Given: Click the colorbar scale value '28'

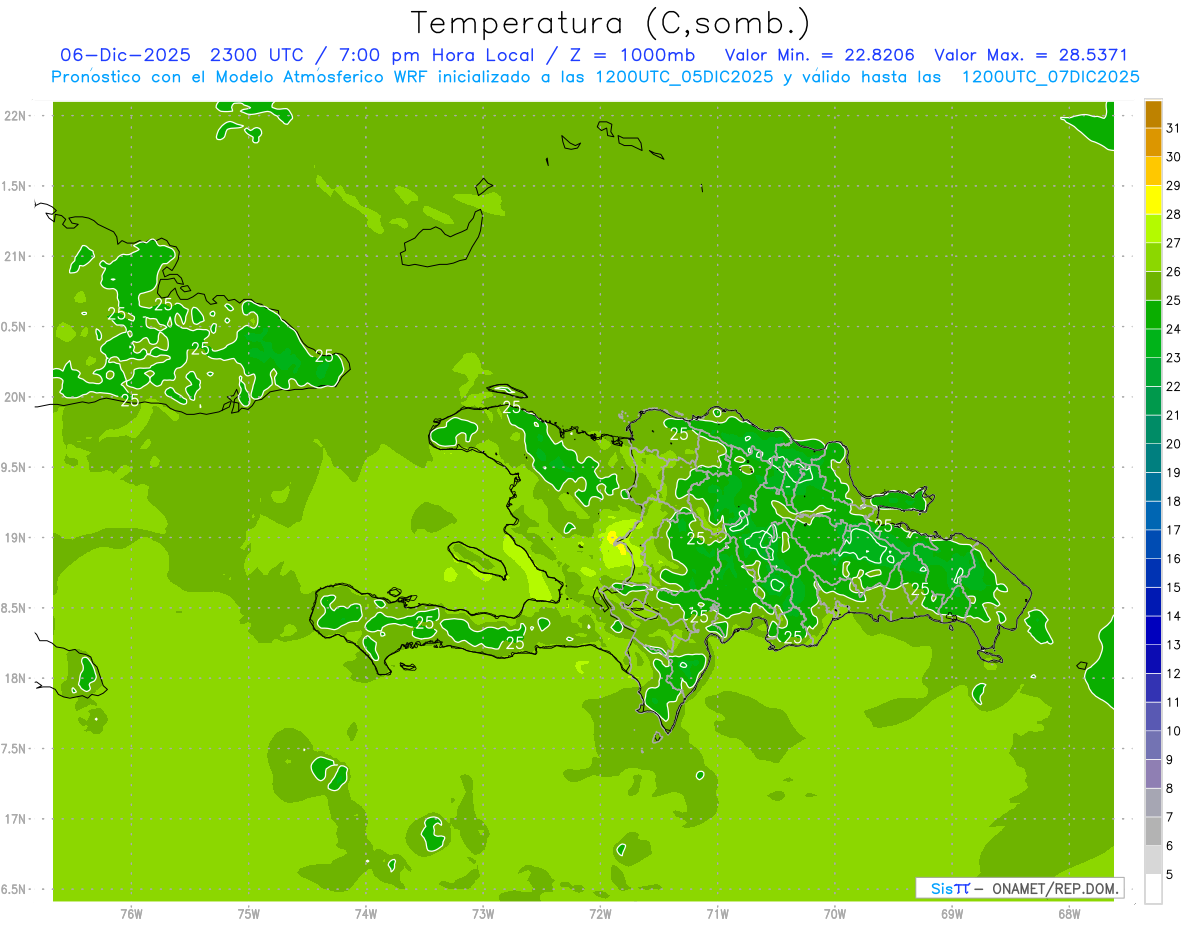Looking at the screenshot, I should coord(1174,214).
